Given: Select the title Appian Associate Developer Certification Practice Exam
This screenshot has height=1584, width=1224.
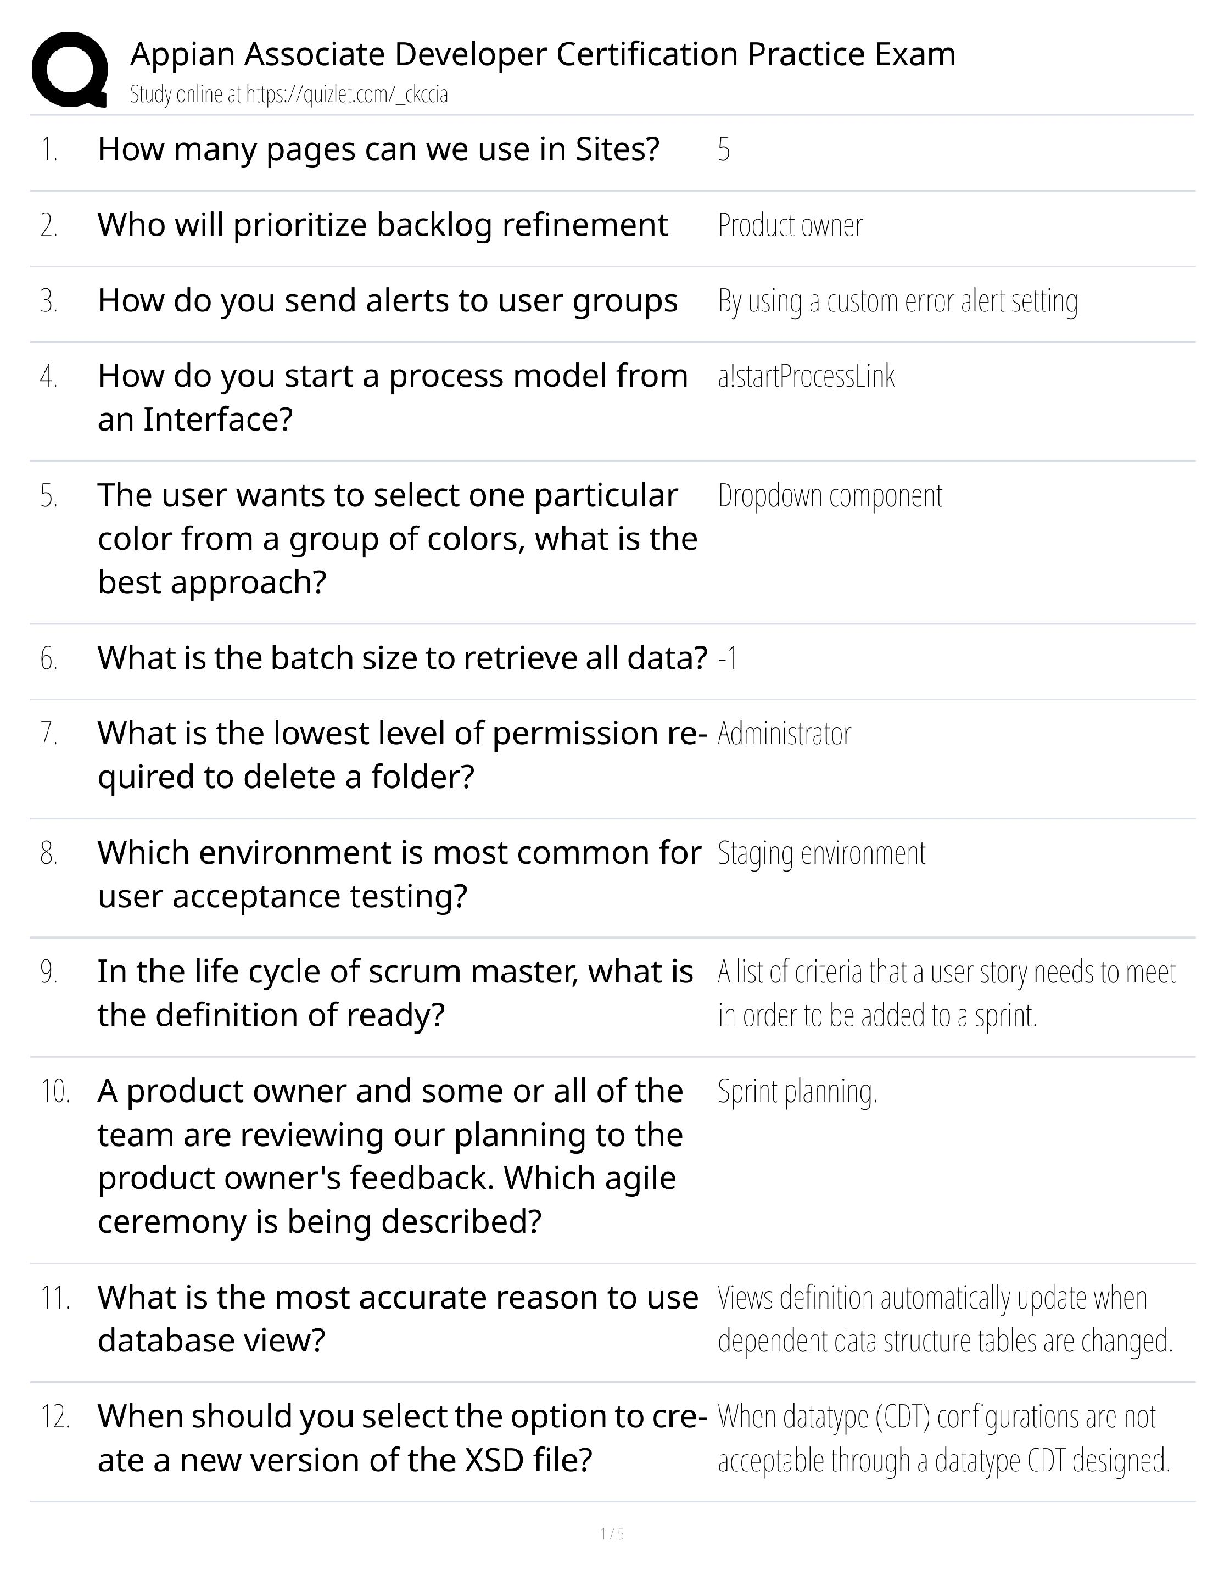Looking at the screenshot, I should (543, 53).
